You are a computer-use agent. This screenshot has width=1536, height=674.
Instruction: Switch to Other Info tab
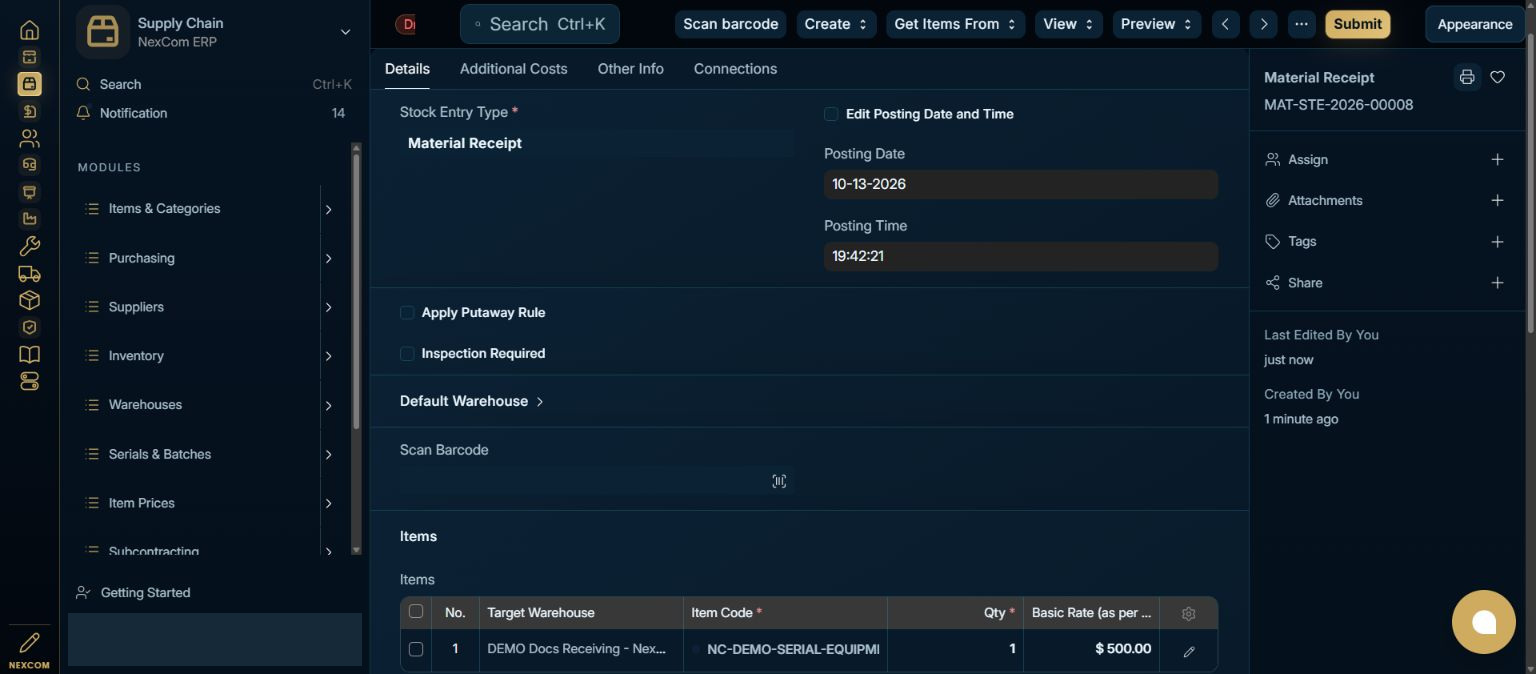pos(630,69)
